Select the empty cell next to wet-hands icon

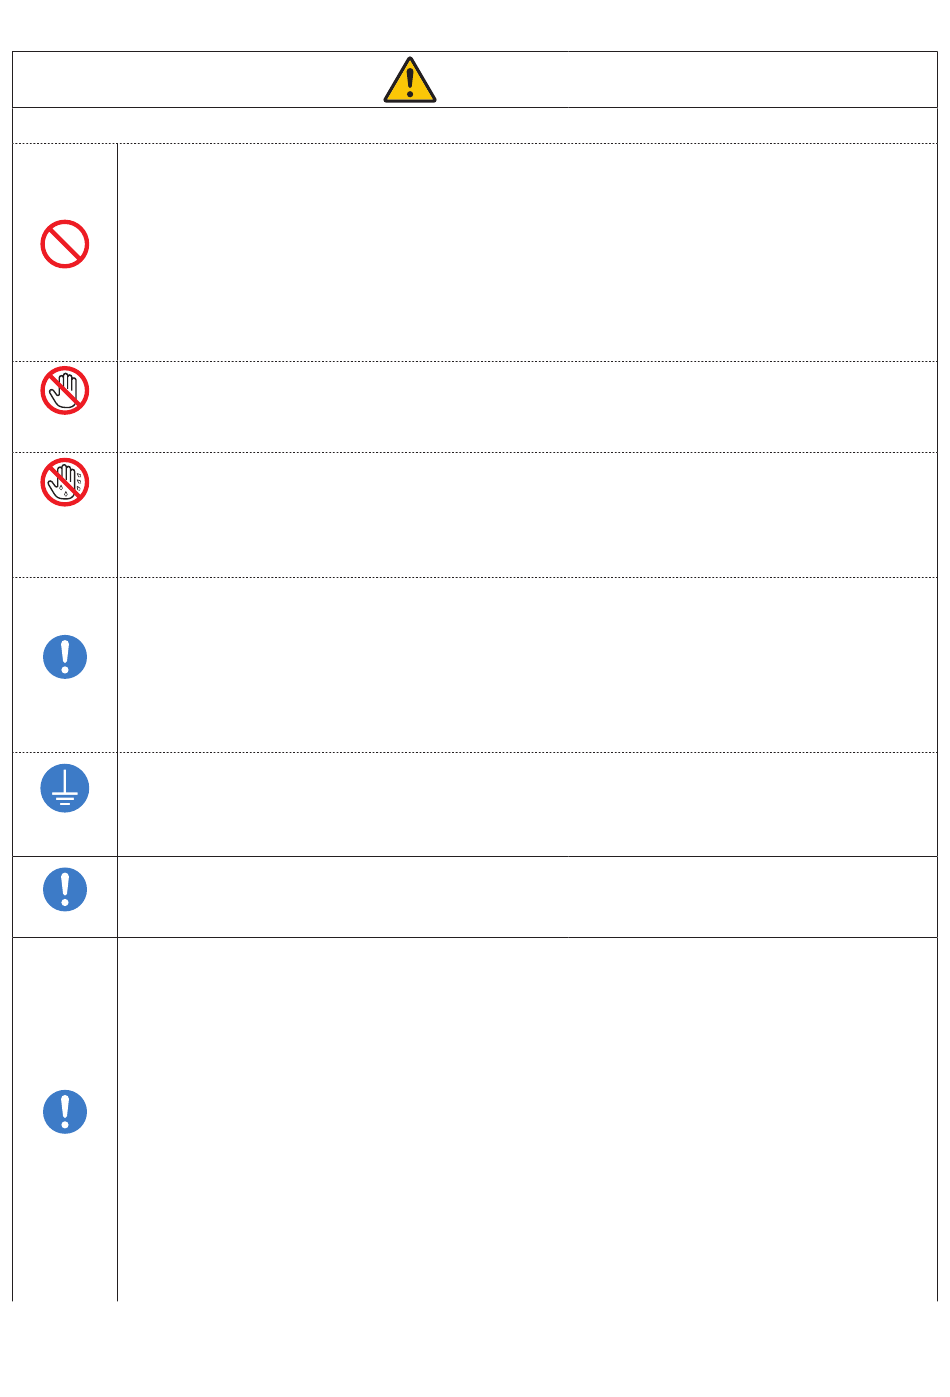click(527, 515)
